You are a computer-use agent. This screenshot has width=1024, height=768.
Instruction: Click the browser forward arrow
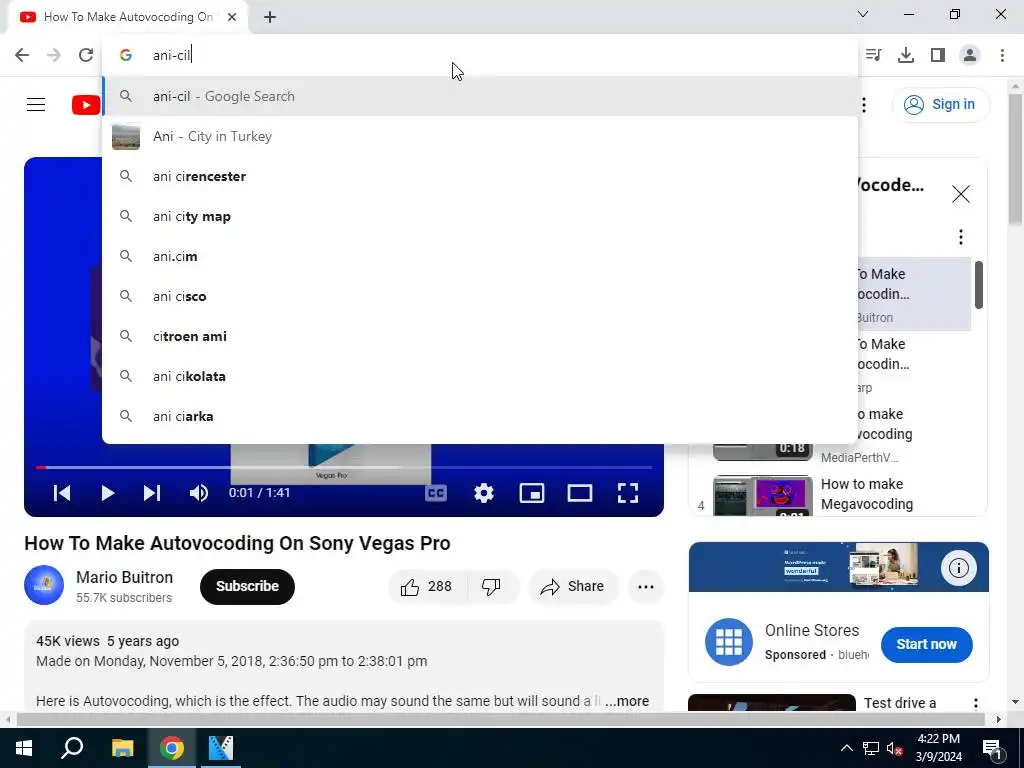coord(54,55)
